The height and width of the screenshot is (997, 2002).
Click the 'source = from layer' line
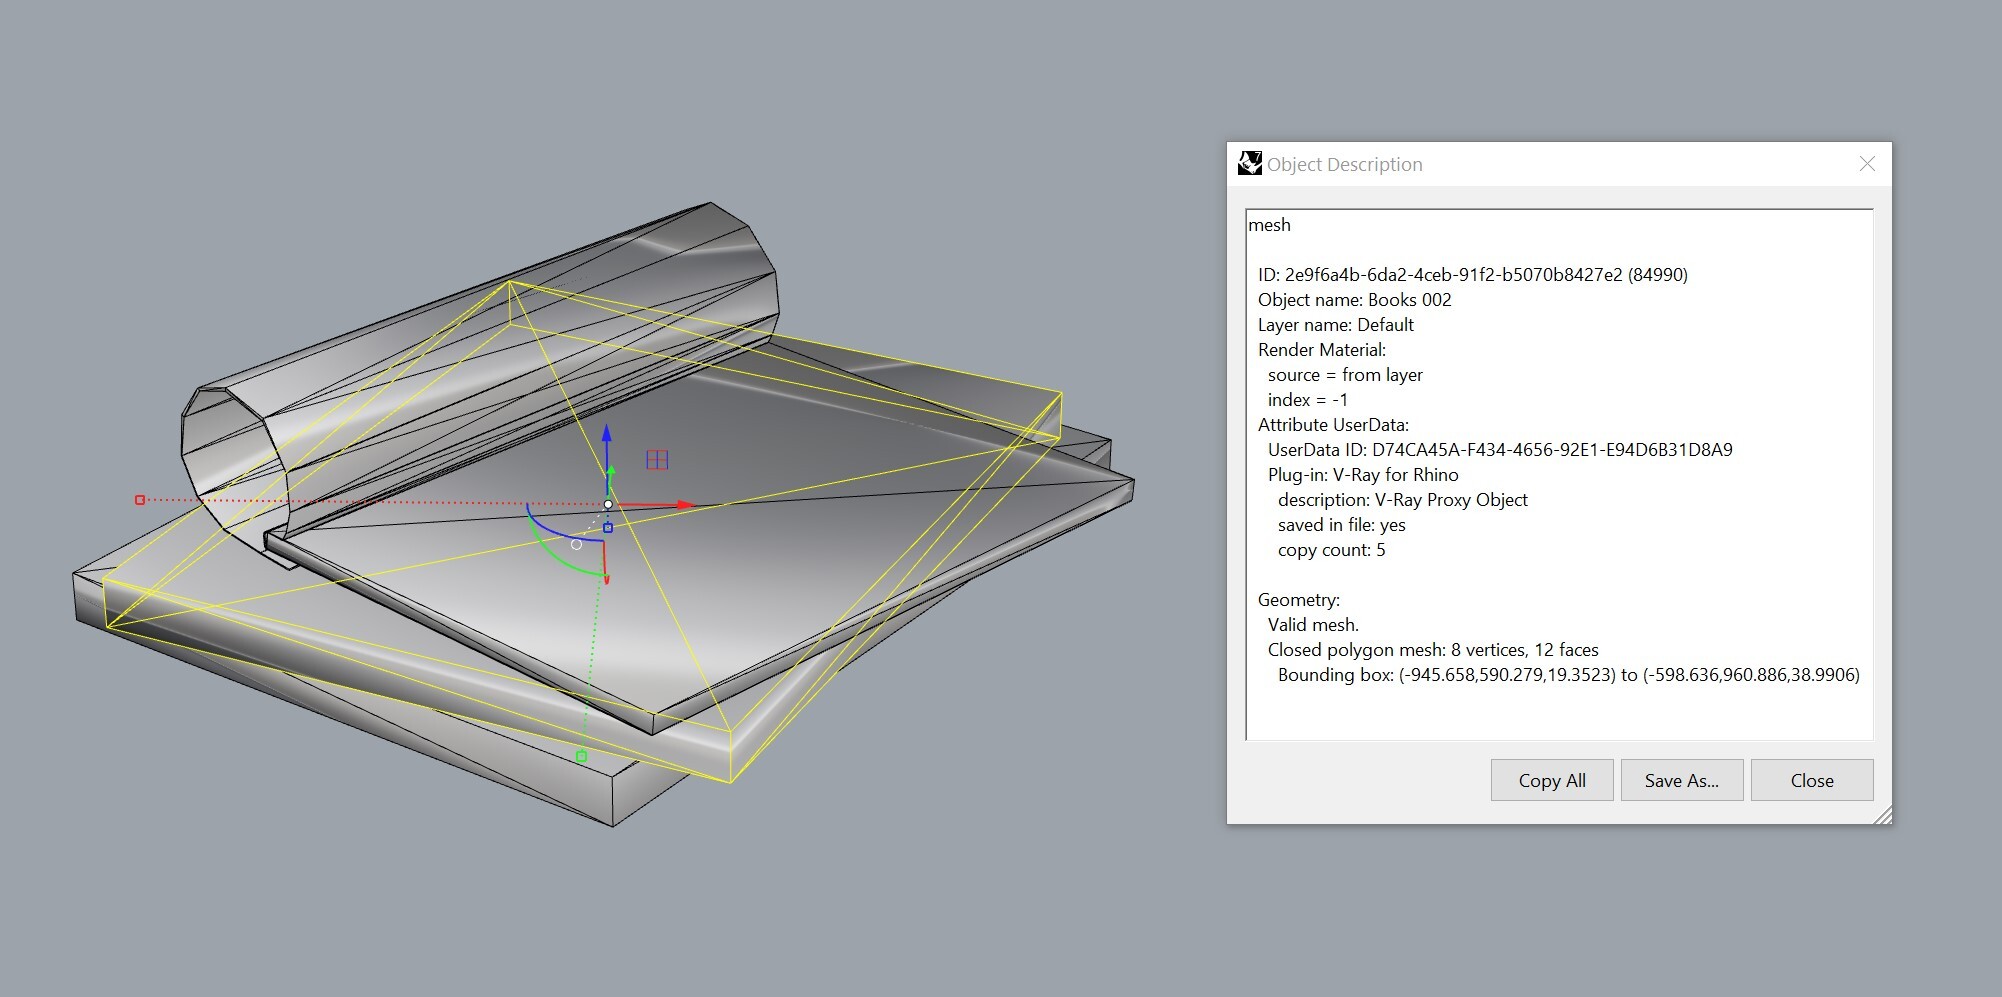1345,375
